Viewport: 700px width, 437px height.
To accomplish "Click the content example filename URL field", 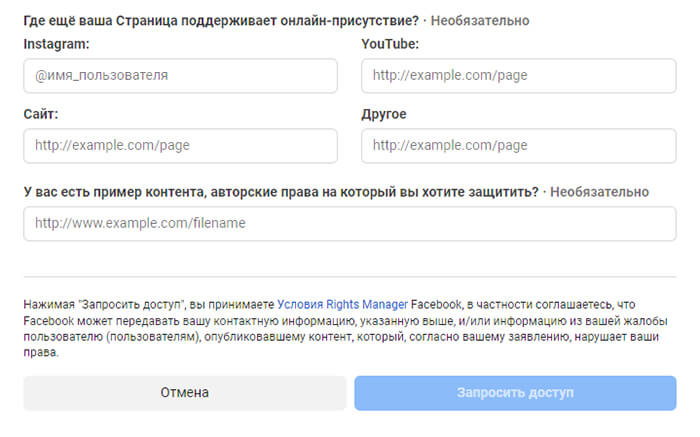I will click(349, 224).
